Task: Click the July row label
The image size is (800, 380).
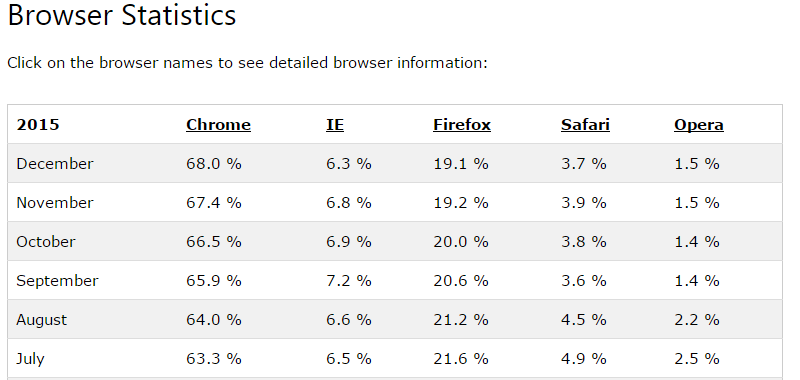Action: (x=31, y=359)
